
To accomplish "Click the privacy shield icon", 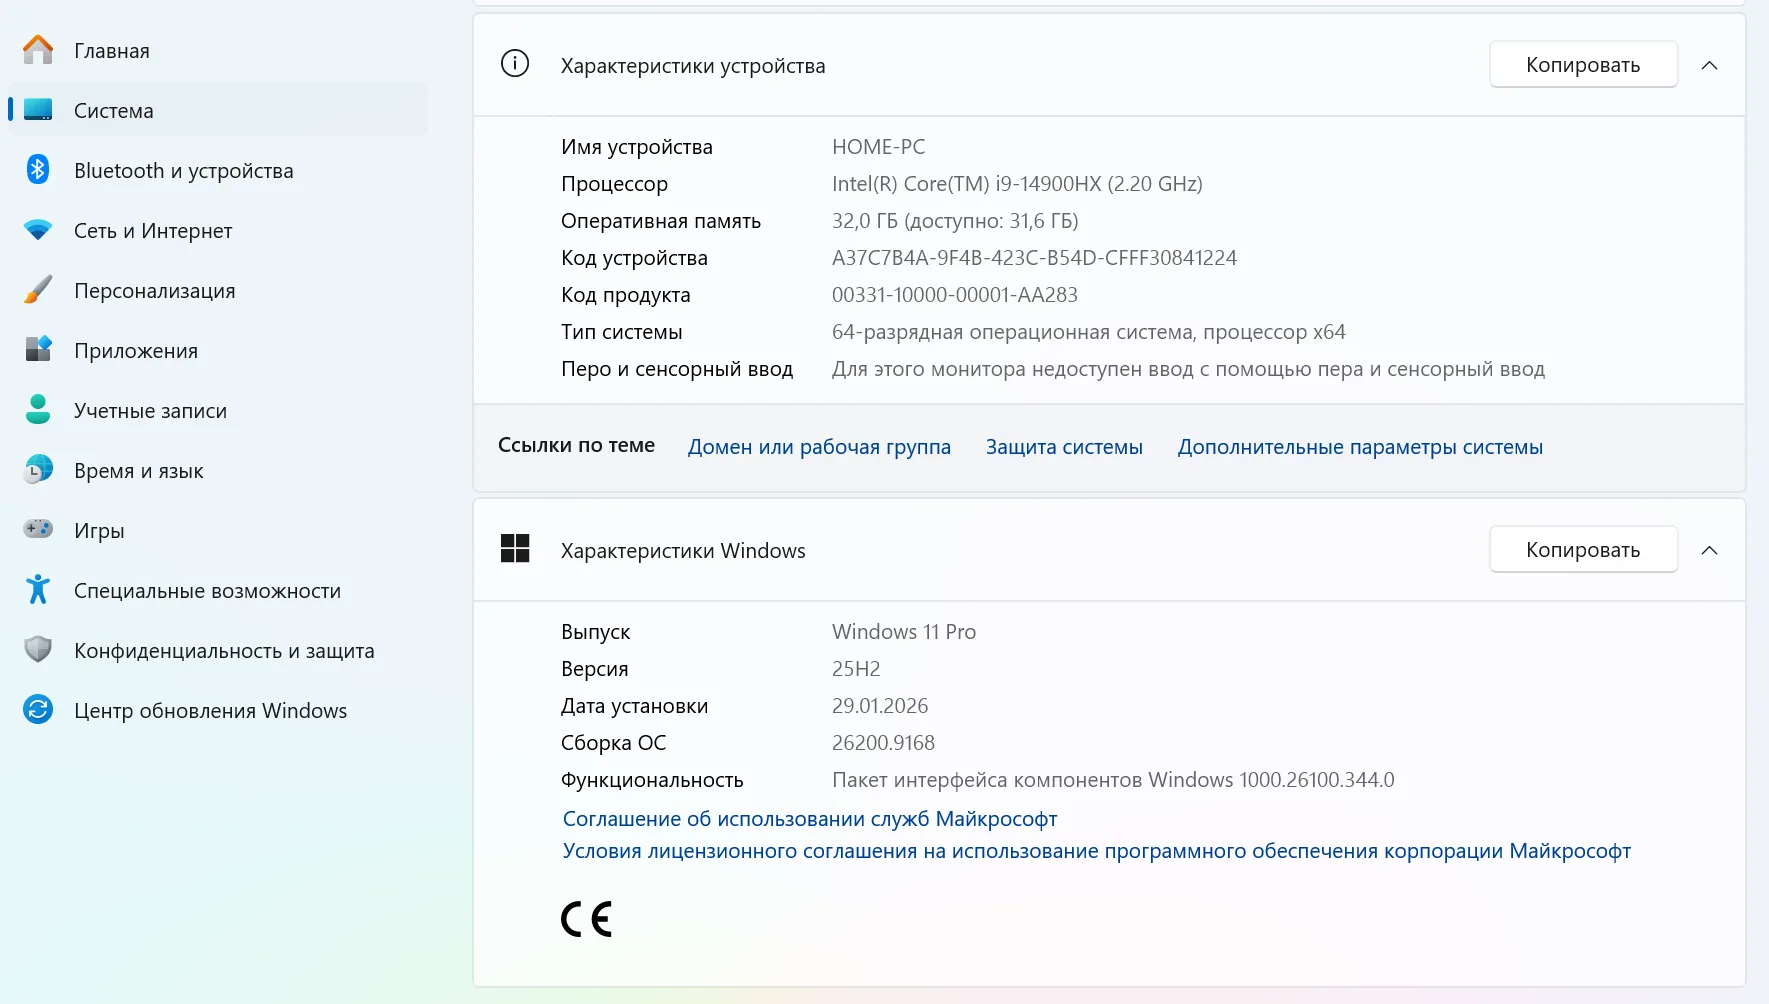I will pyautogui.click(x=38, y=650).
